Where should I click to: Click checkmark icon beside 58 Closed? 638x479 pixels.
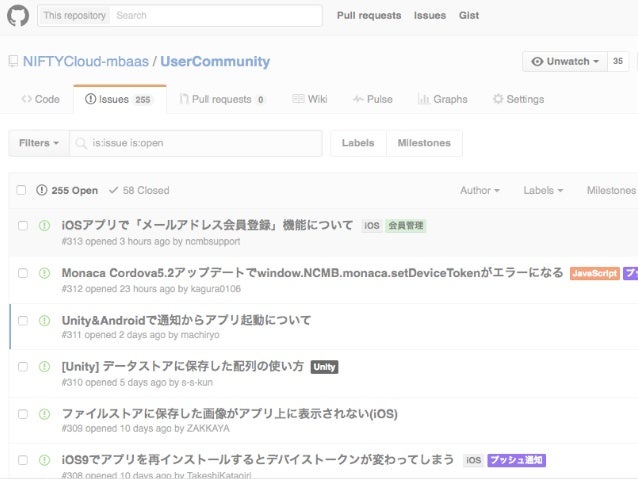pyautogui.click(x=114, y=190)
